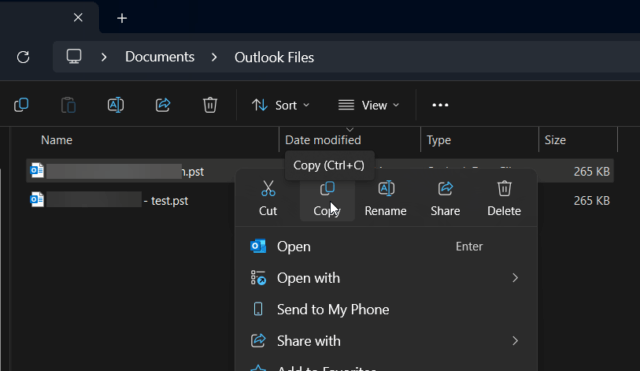Select Send to My Phone menu entry
This screenshot has height=371, width=640.
click(386, 309)
